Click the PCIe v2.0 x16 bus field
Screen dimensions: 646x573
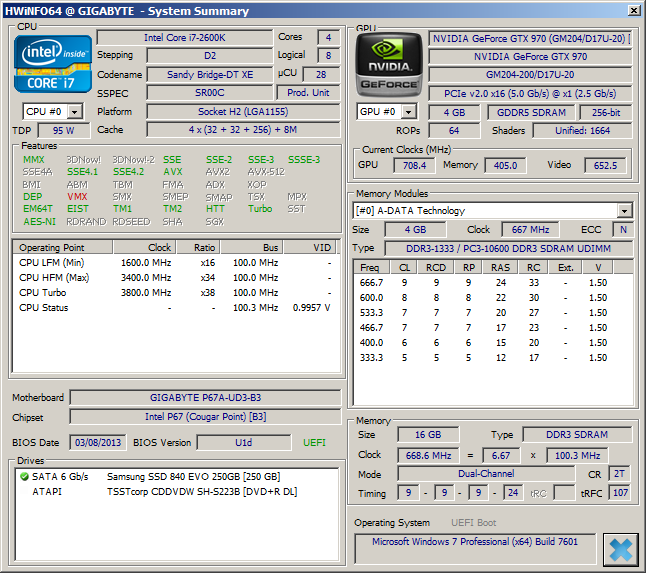pyautogui.click(x=530, y=94)
